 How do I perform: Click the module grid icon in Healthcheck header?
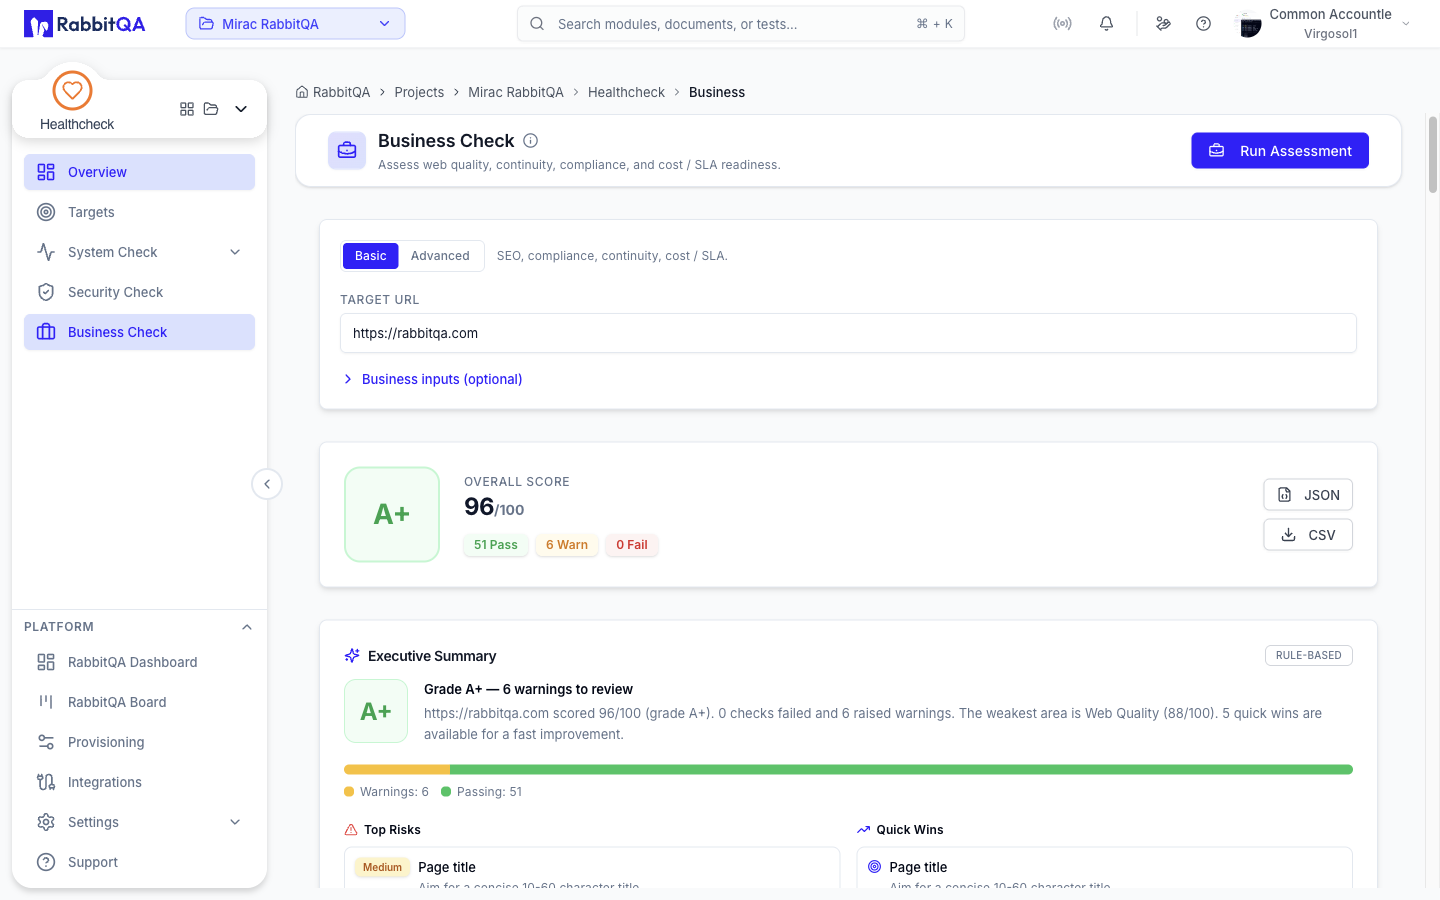click(187, 109)
